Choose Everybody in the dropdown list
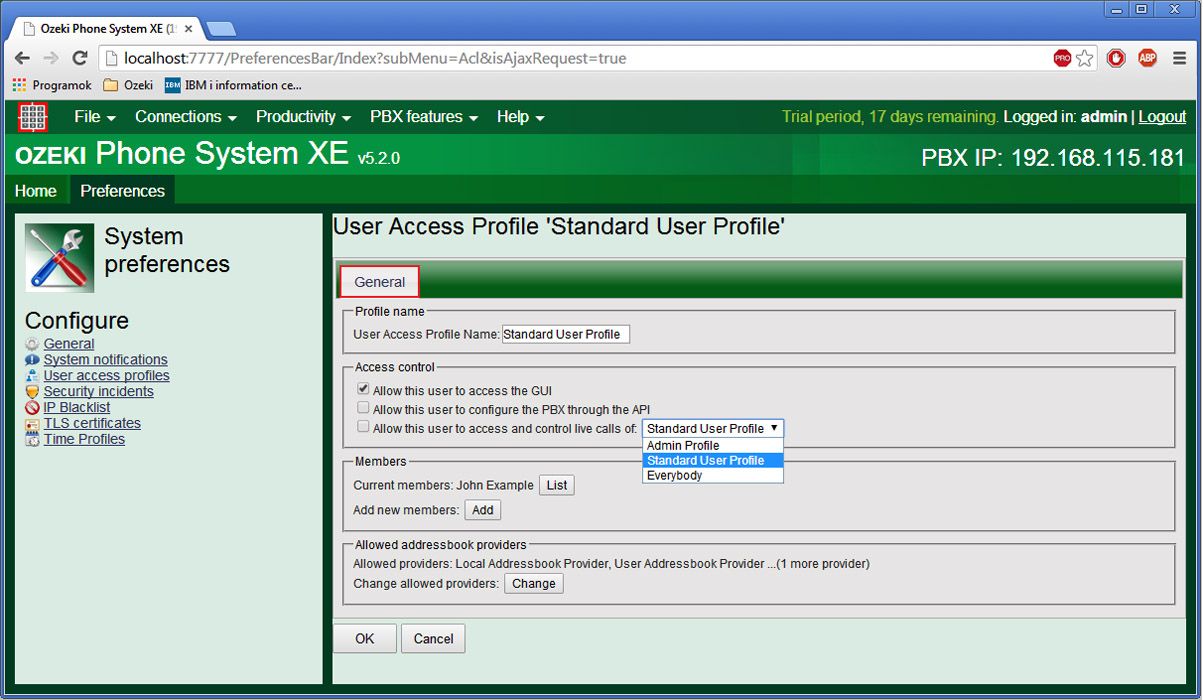 (713, 475)
